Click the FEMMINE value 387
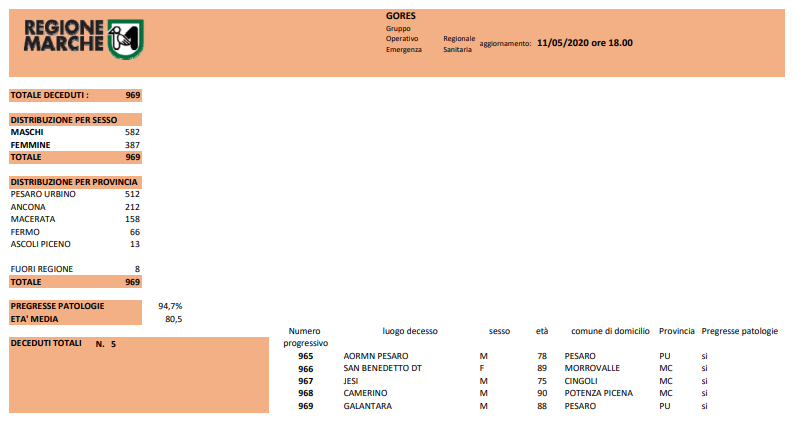This screenshot has width=795, height=438. [132, 145]
